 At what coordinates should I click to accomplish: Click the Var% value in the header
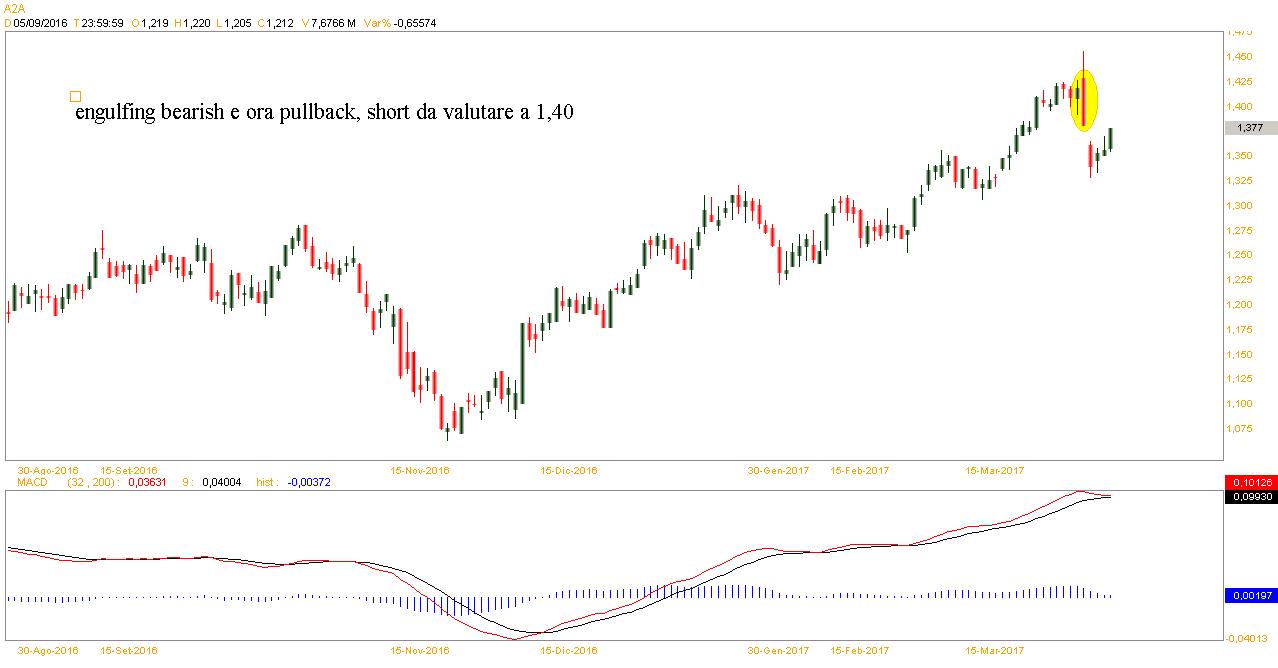[x=414, y=23]
